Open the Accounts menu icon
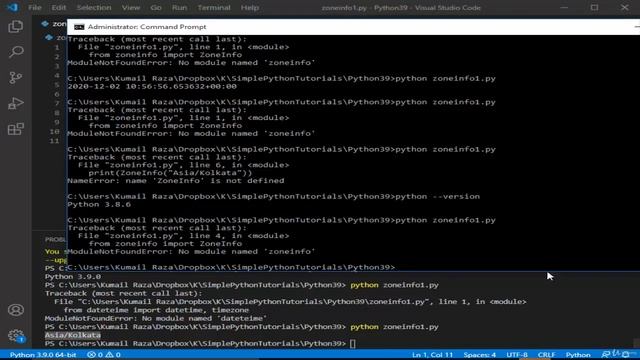Image resolution: width=640 pixels, height=360 pixels. point(16,310)
